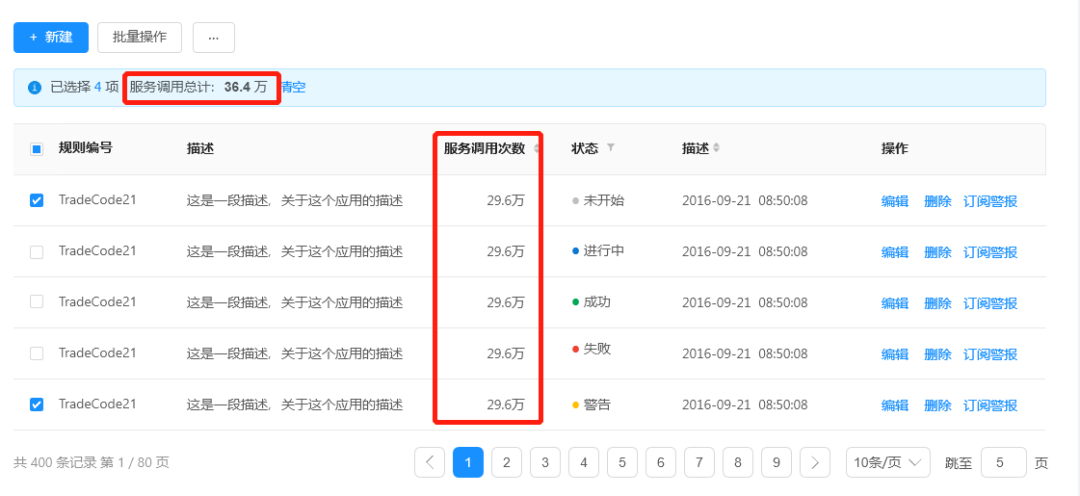Focus the 跳至 page number input field
The width and height of the screenshot is (1080, 496).
coord(1004,462)
